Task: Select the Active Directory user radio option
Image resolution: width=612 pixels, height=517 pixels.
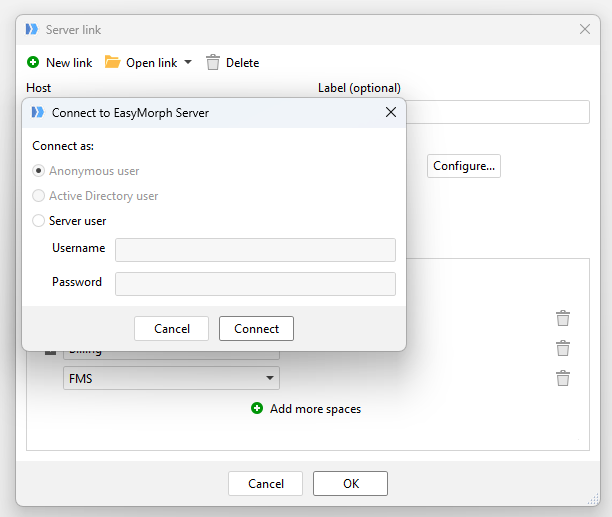Action: coord(38,196)
